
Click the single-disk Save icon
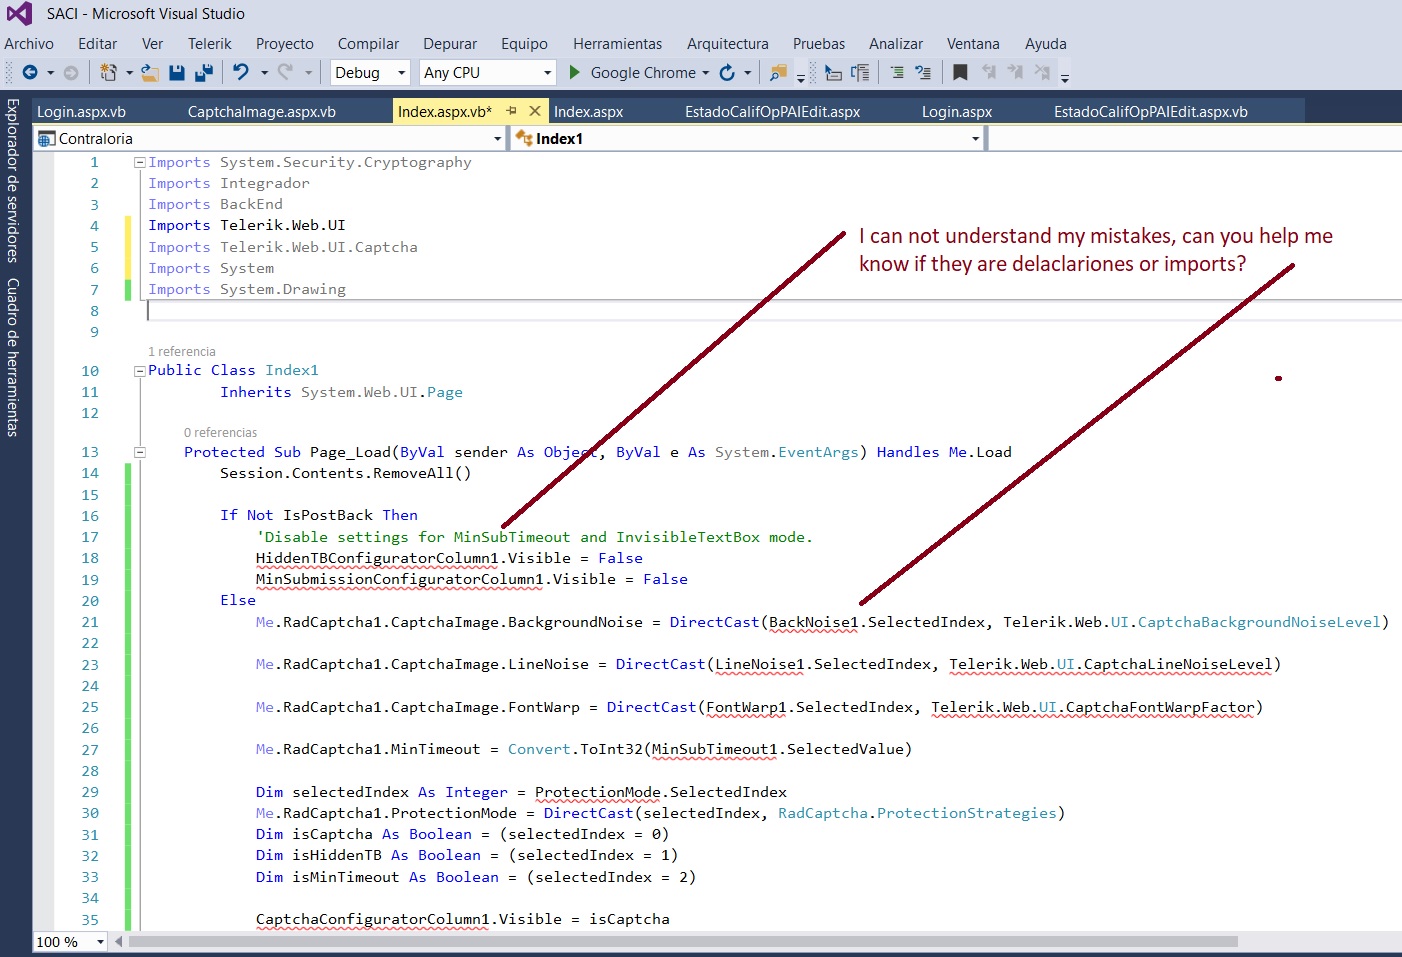point(177,72)
